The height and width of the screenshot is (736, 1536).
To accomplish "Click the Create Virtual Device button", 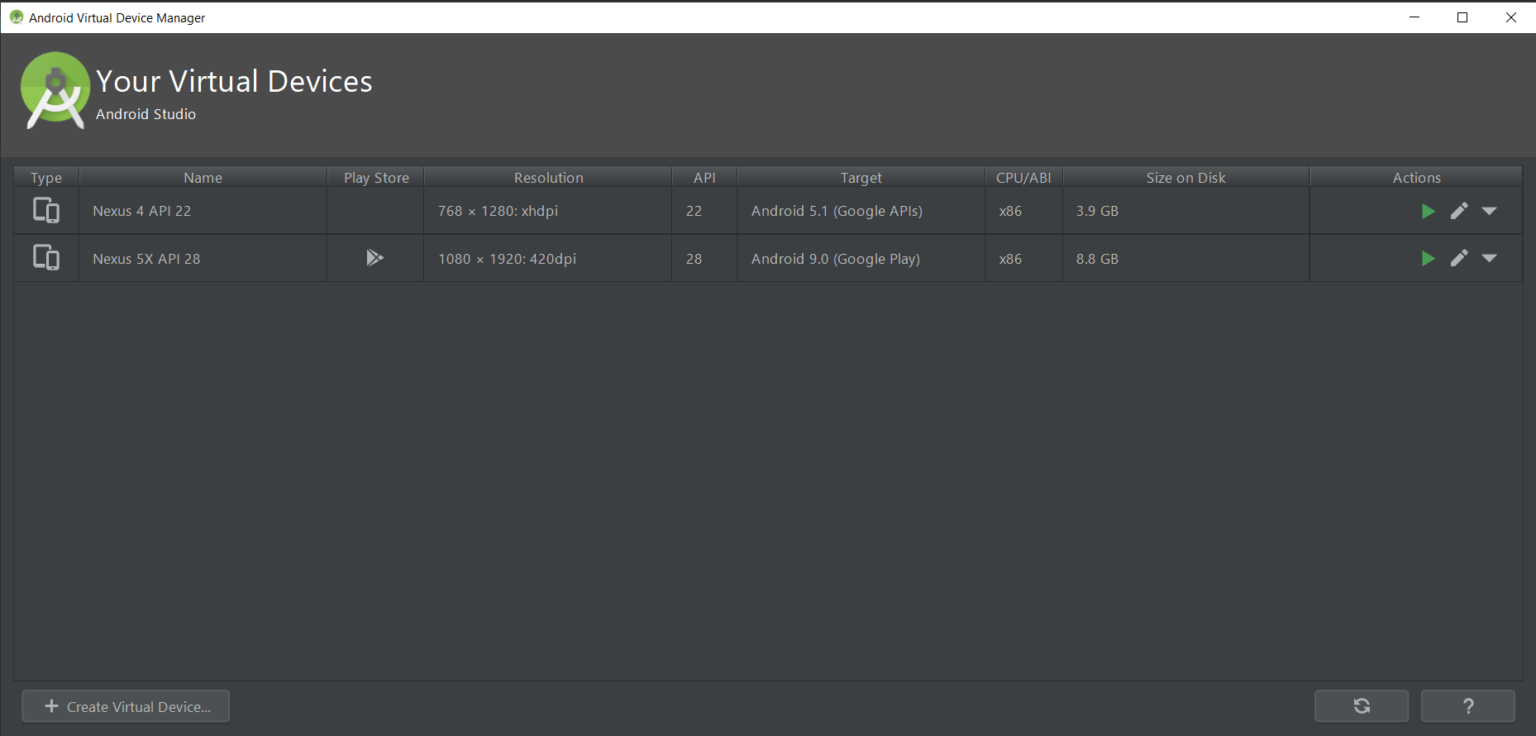I will (x=125, y=706).
